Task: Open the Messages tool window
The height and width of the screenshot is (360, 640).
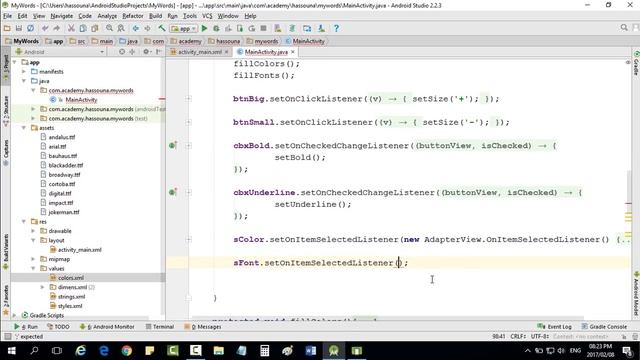Action: (x=203, y=327)
